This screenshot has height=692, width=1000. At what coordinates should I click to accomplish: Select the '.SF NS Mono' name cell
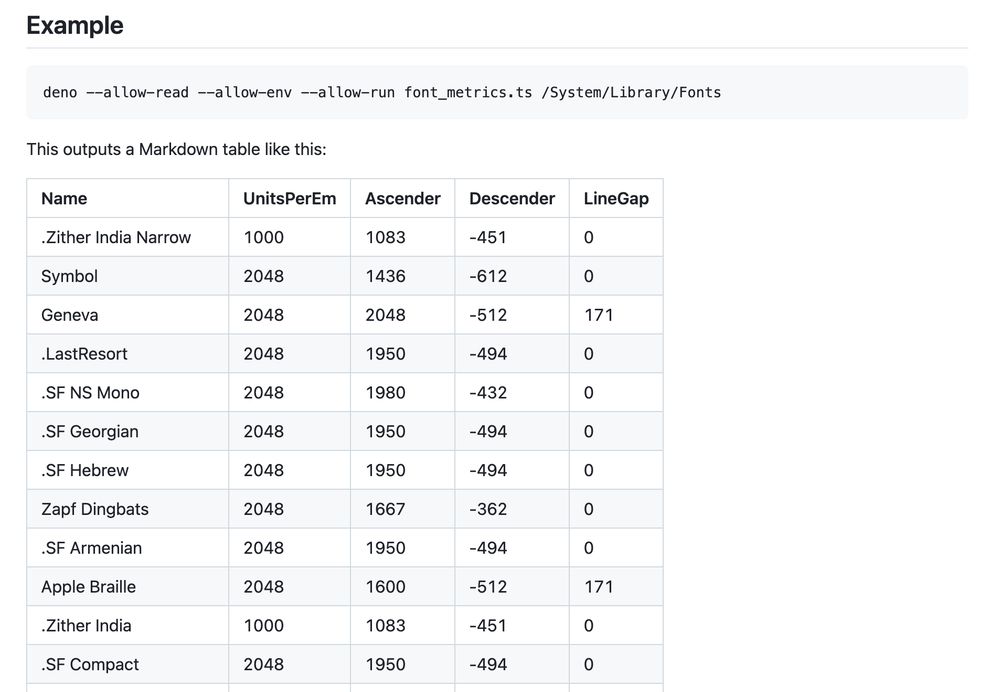pyautogui.click(x=128, y=393)
